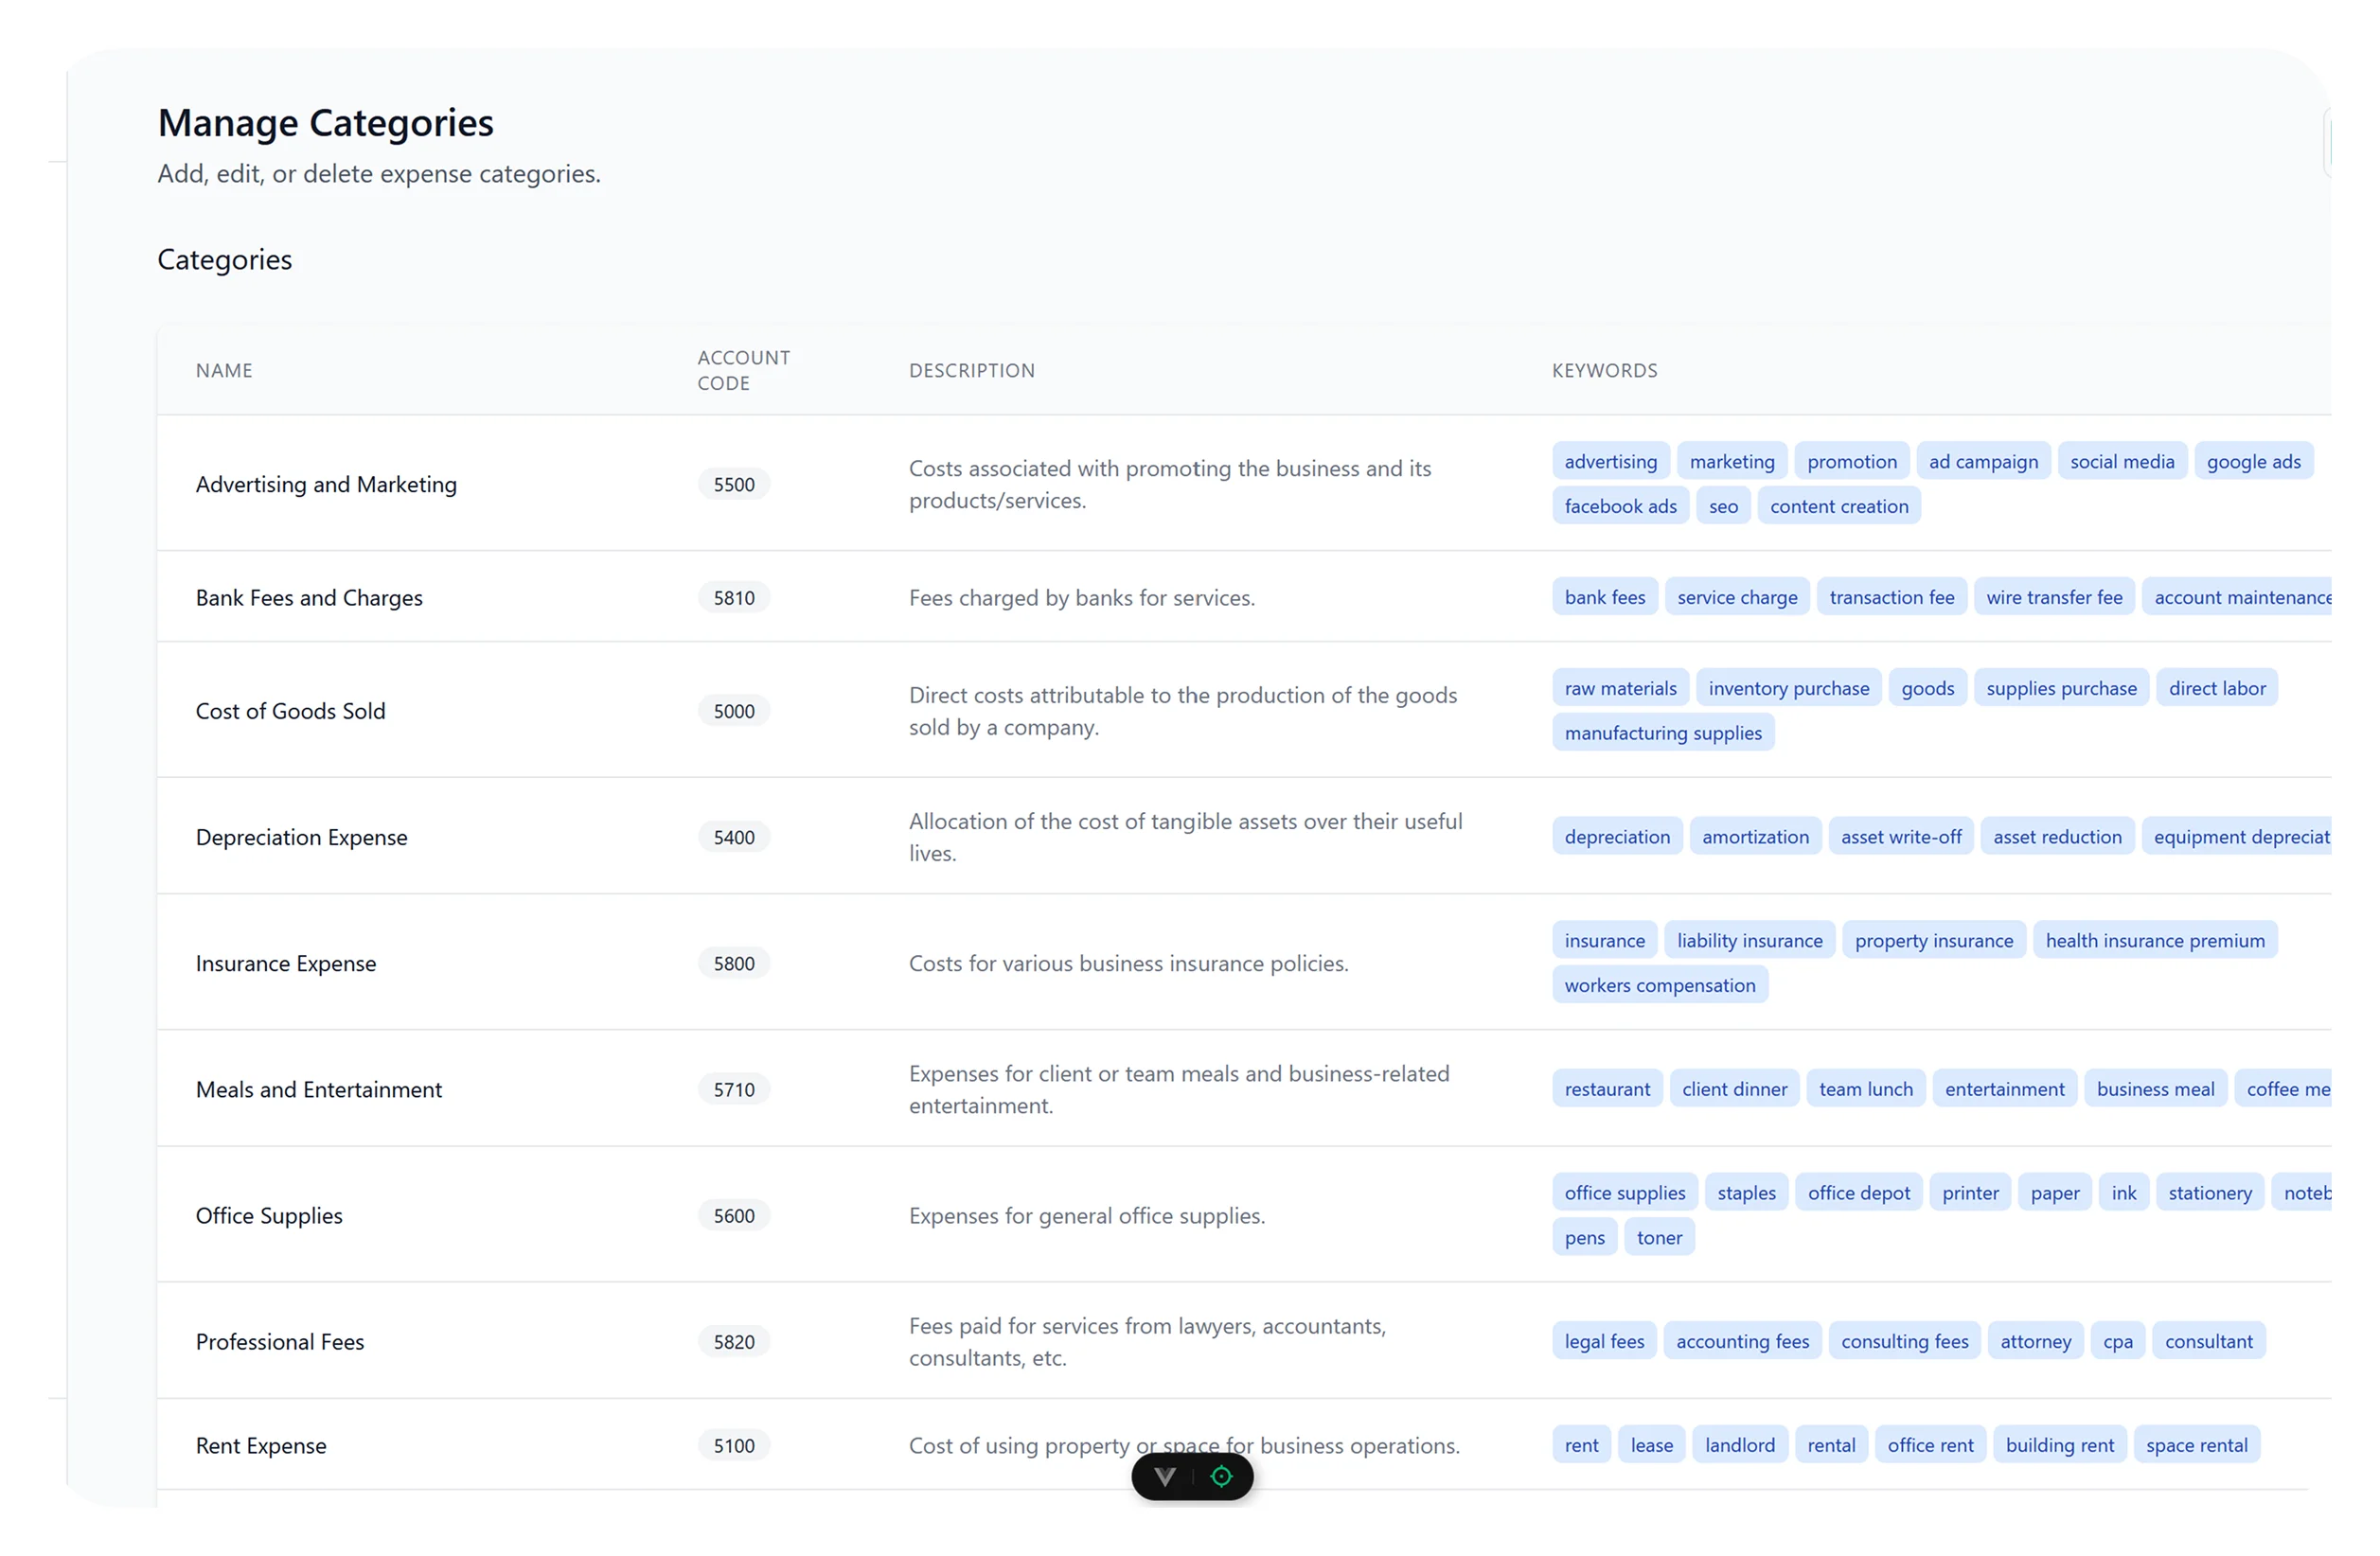Select the 'cpa' keyword tag
The image size is (2380, 1556).
click(x=2117, y=1342)
